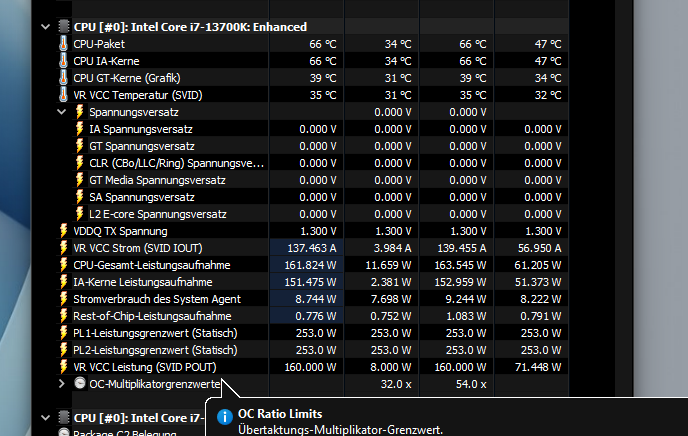Click the lightning icon for GT Media Spannungsversatz
This screenshot has height=436, width=688.
[x=79, y=180]
